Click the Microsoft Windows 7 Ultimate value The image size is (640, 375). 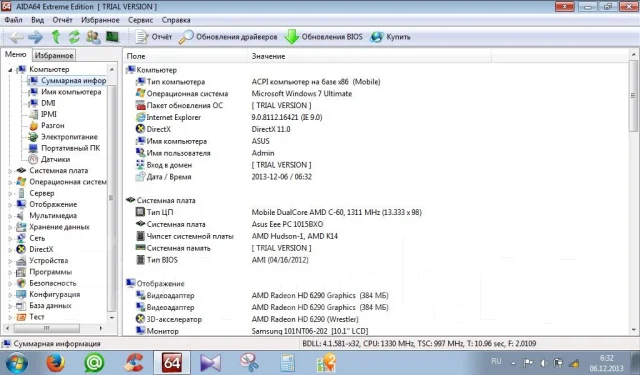(x=302, y=93)
